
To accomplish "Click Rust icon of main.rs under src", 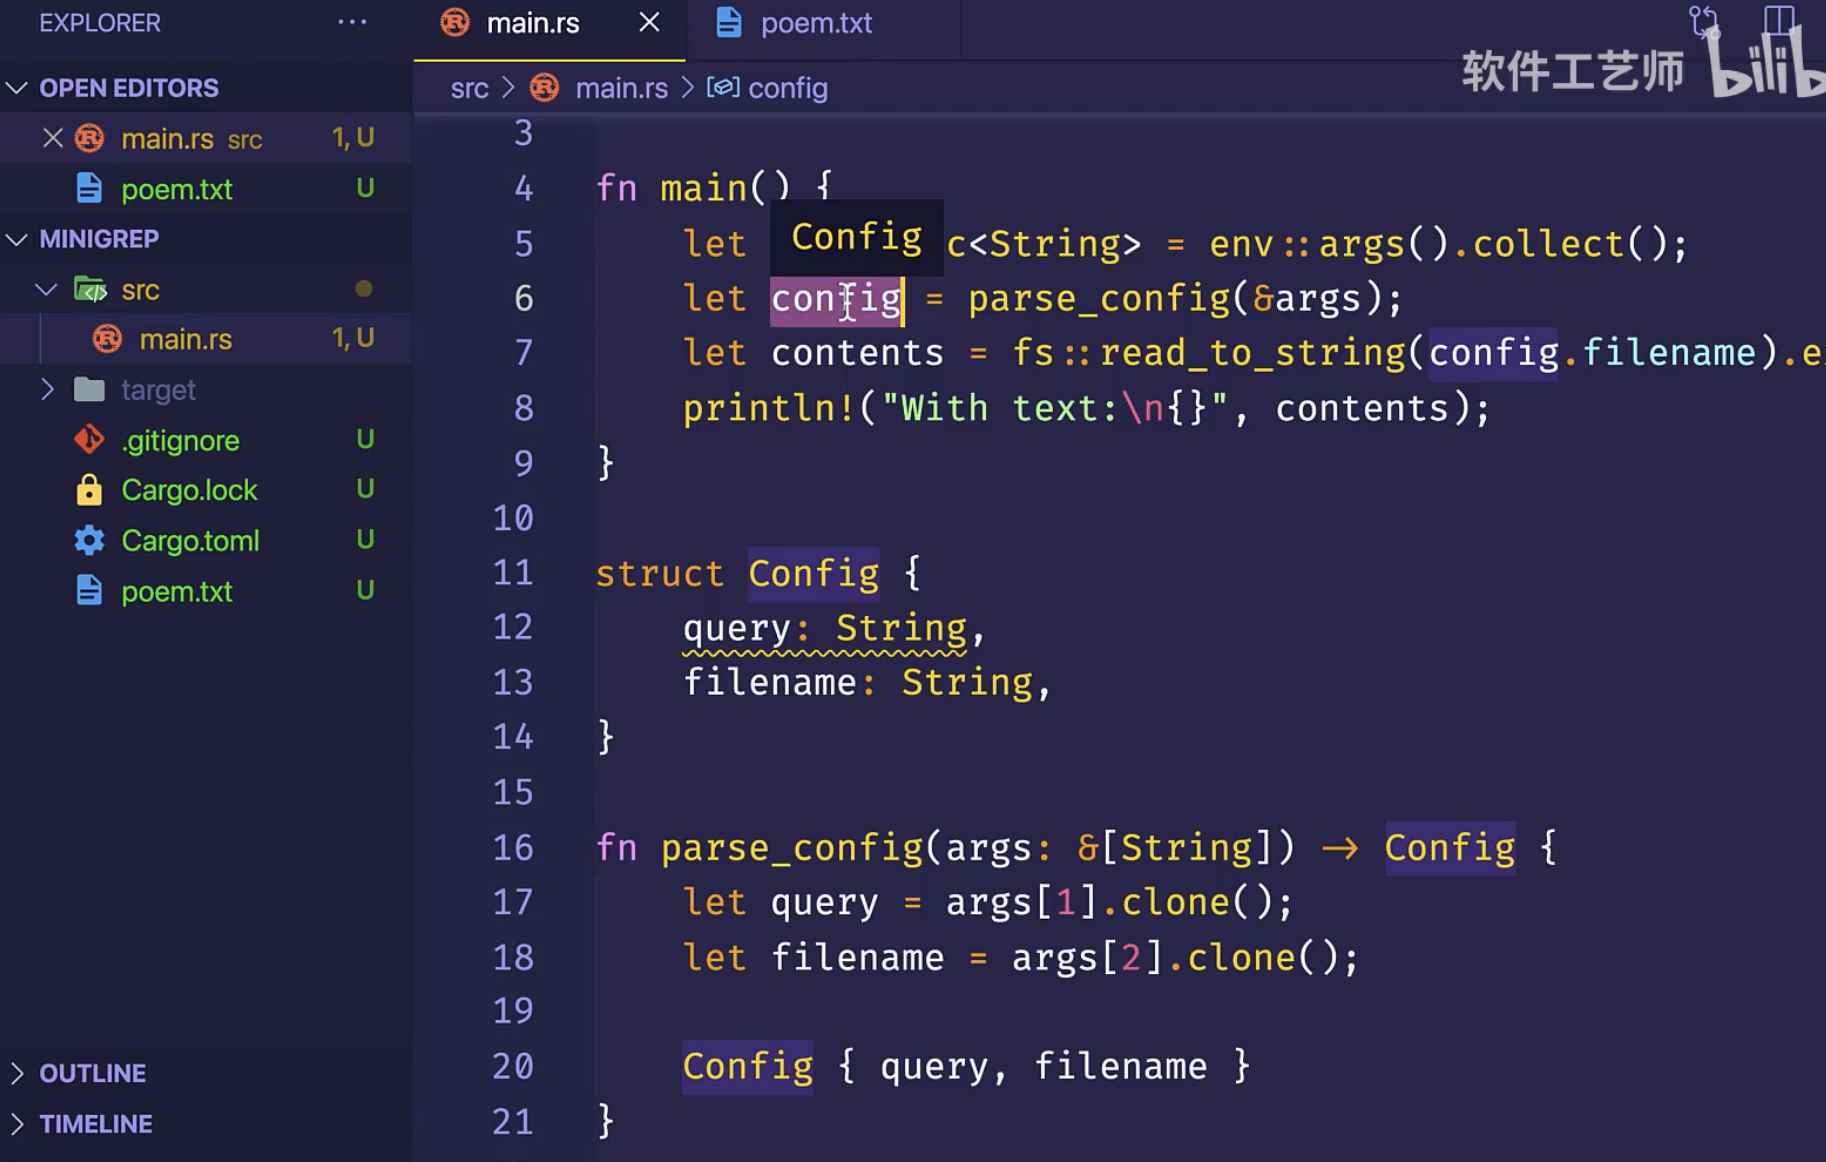I will tap(107, 339).
